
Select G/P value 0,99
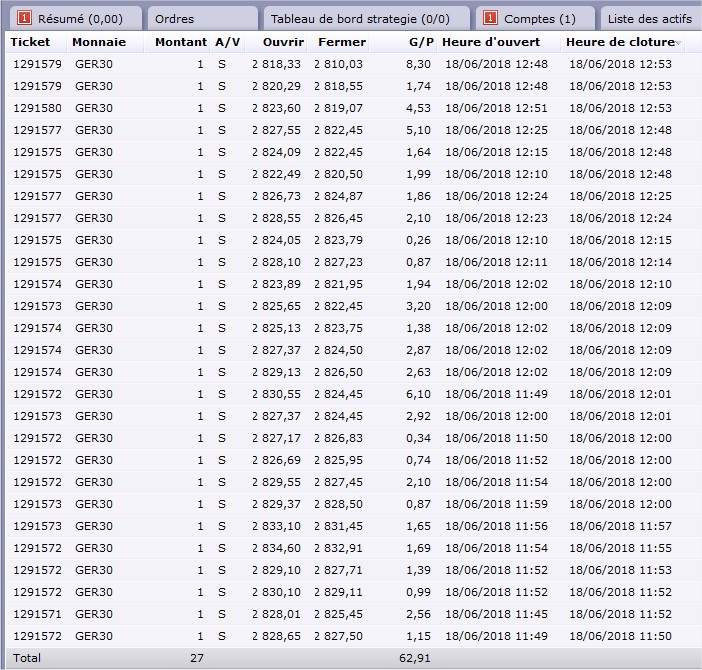point(418,592)
